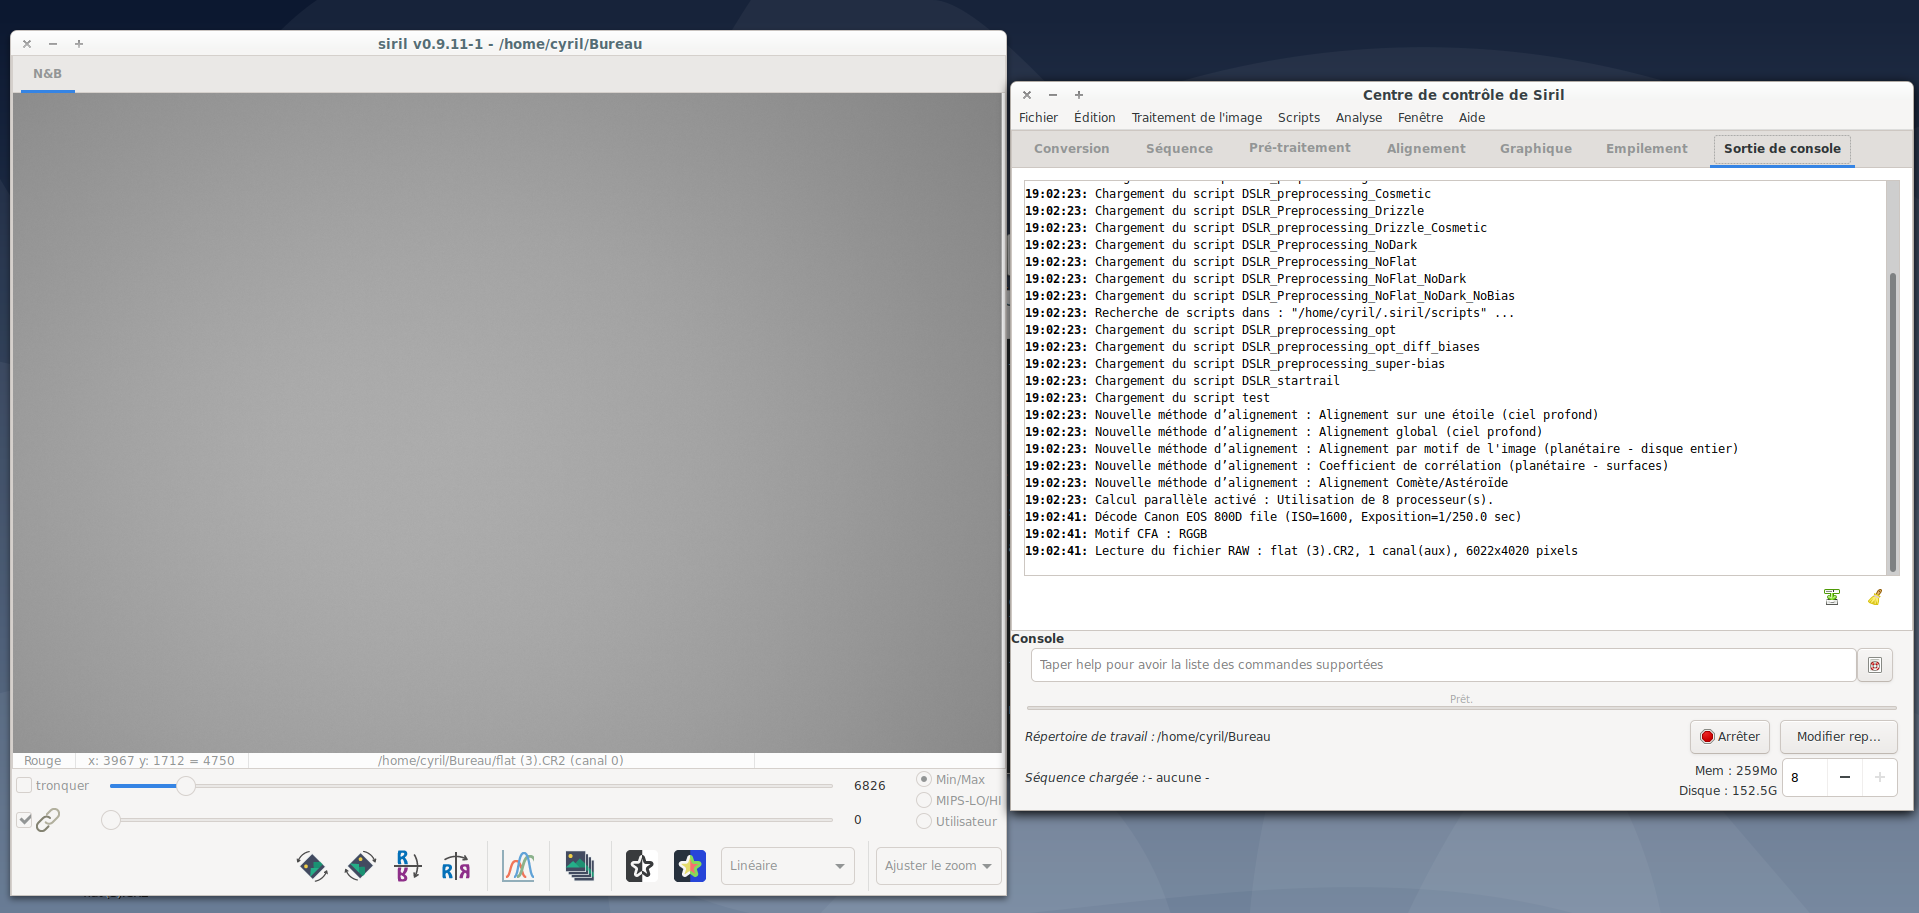Close the Centre de contrôle window

(x=1027, y=95)
